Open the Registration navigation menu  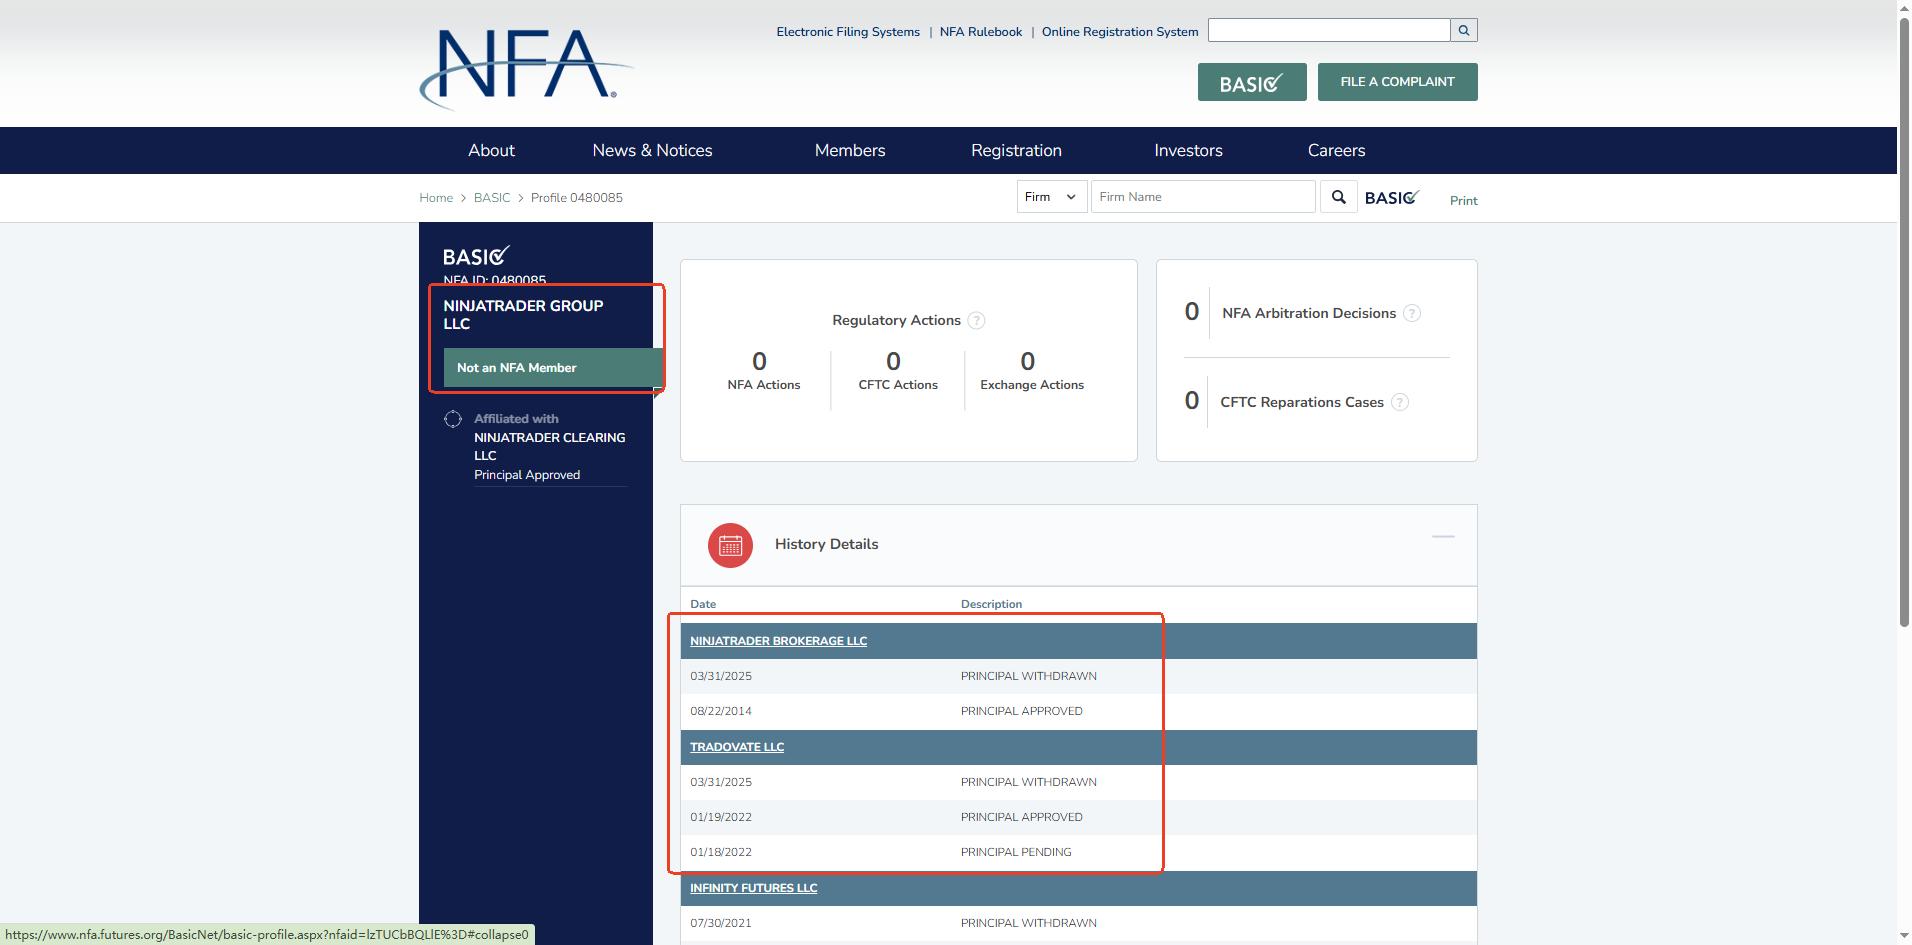click(x=1016, y=151)
